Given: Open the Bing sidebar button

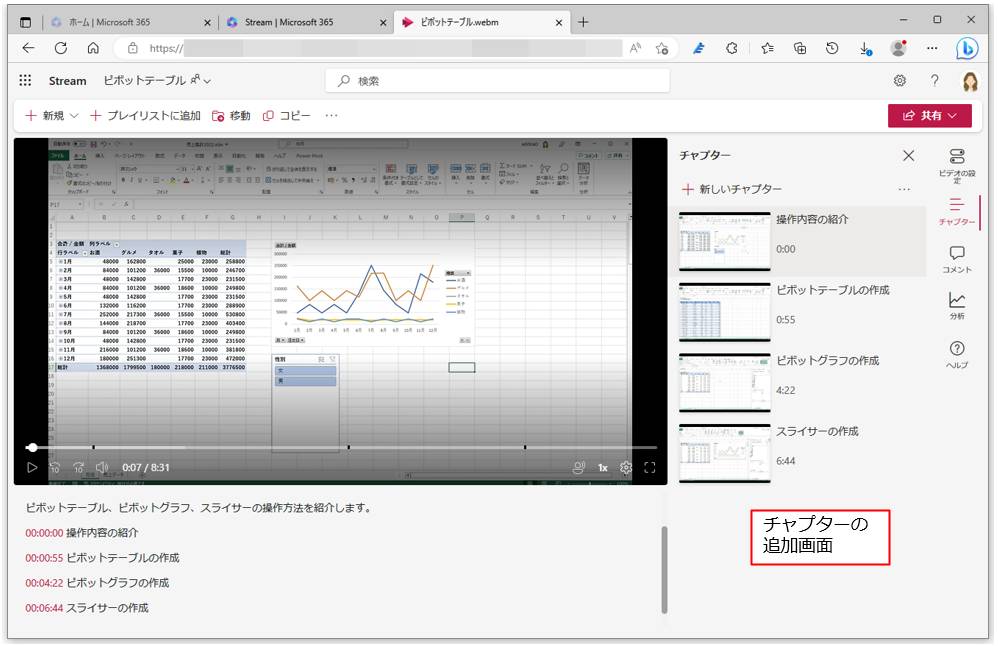Looking at the screenshot, I should tap(967, 48).
